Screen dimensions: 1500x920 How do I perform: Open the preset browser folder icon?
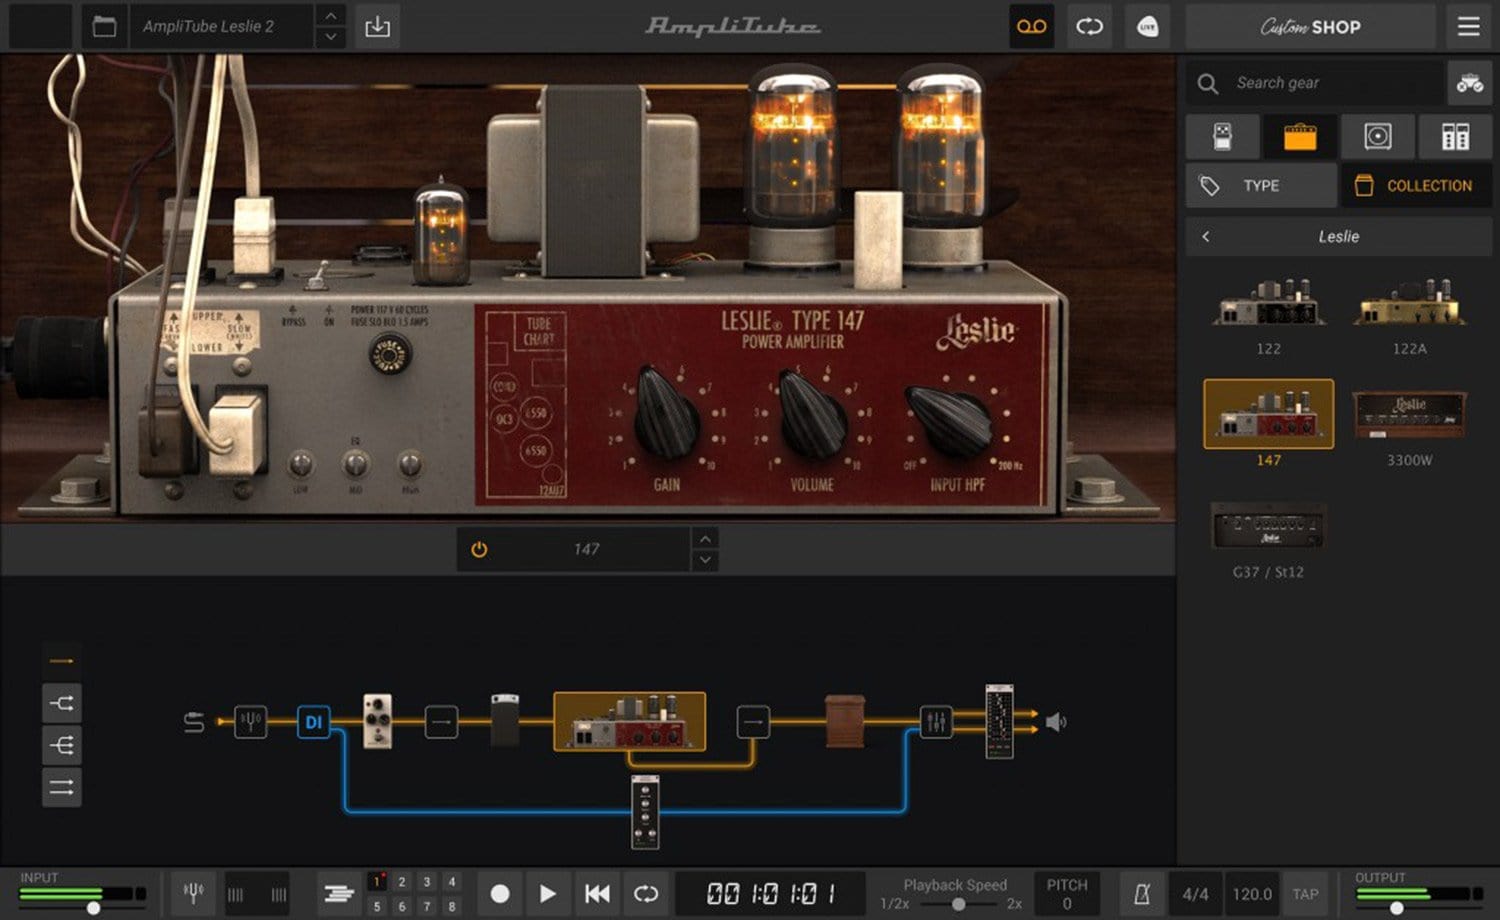pyautogui.click(x=104, y=27)
